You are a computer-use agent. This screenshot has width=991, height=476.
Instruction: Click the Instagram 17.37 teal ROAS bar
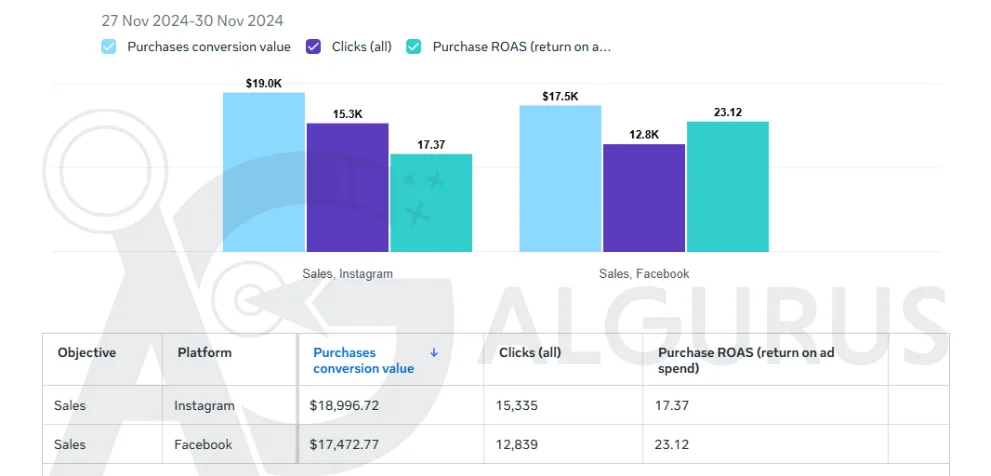431,203
